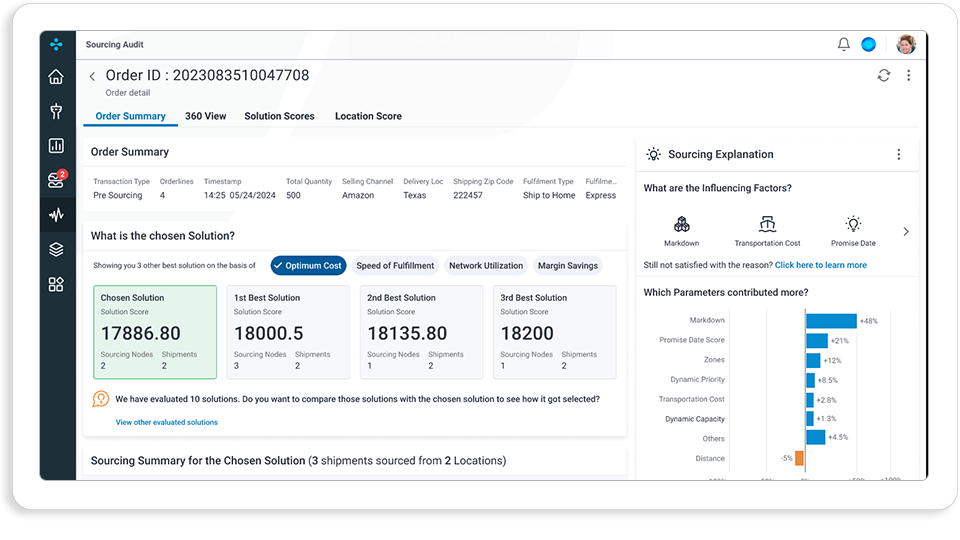Click the Promise Date Score +21% bar

point(817,340)
